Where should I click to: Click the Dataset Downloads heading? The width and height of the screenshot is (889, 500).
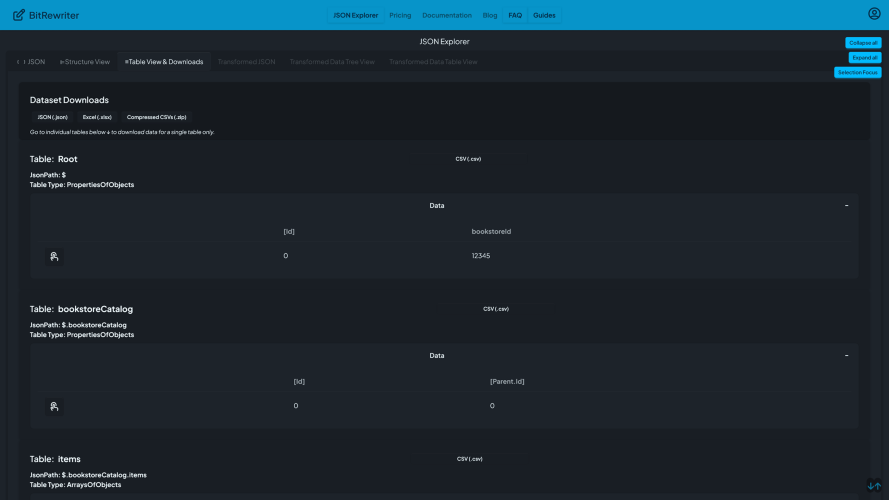69,100
